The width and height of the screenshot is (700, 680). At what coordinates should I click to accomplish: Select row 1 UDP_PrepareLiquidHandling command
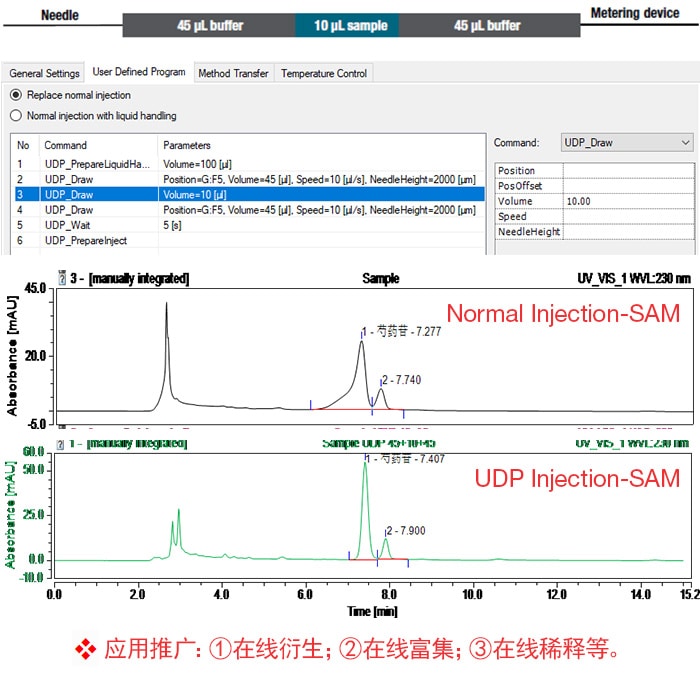pos(97,163)
